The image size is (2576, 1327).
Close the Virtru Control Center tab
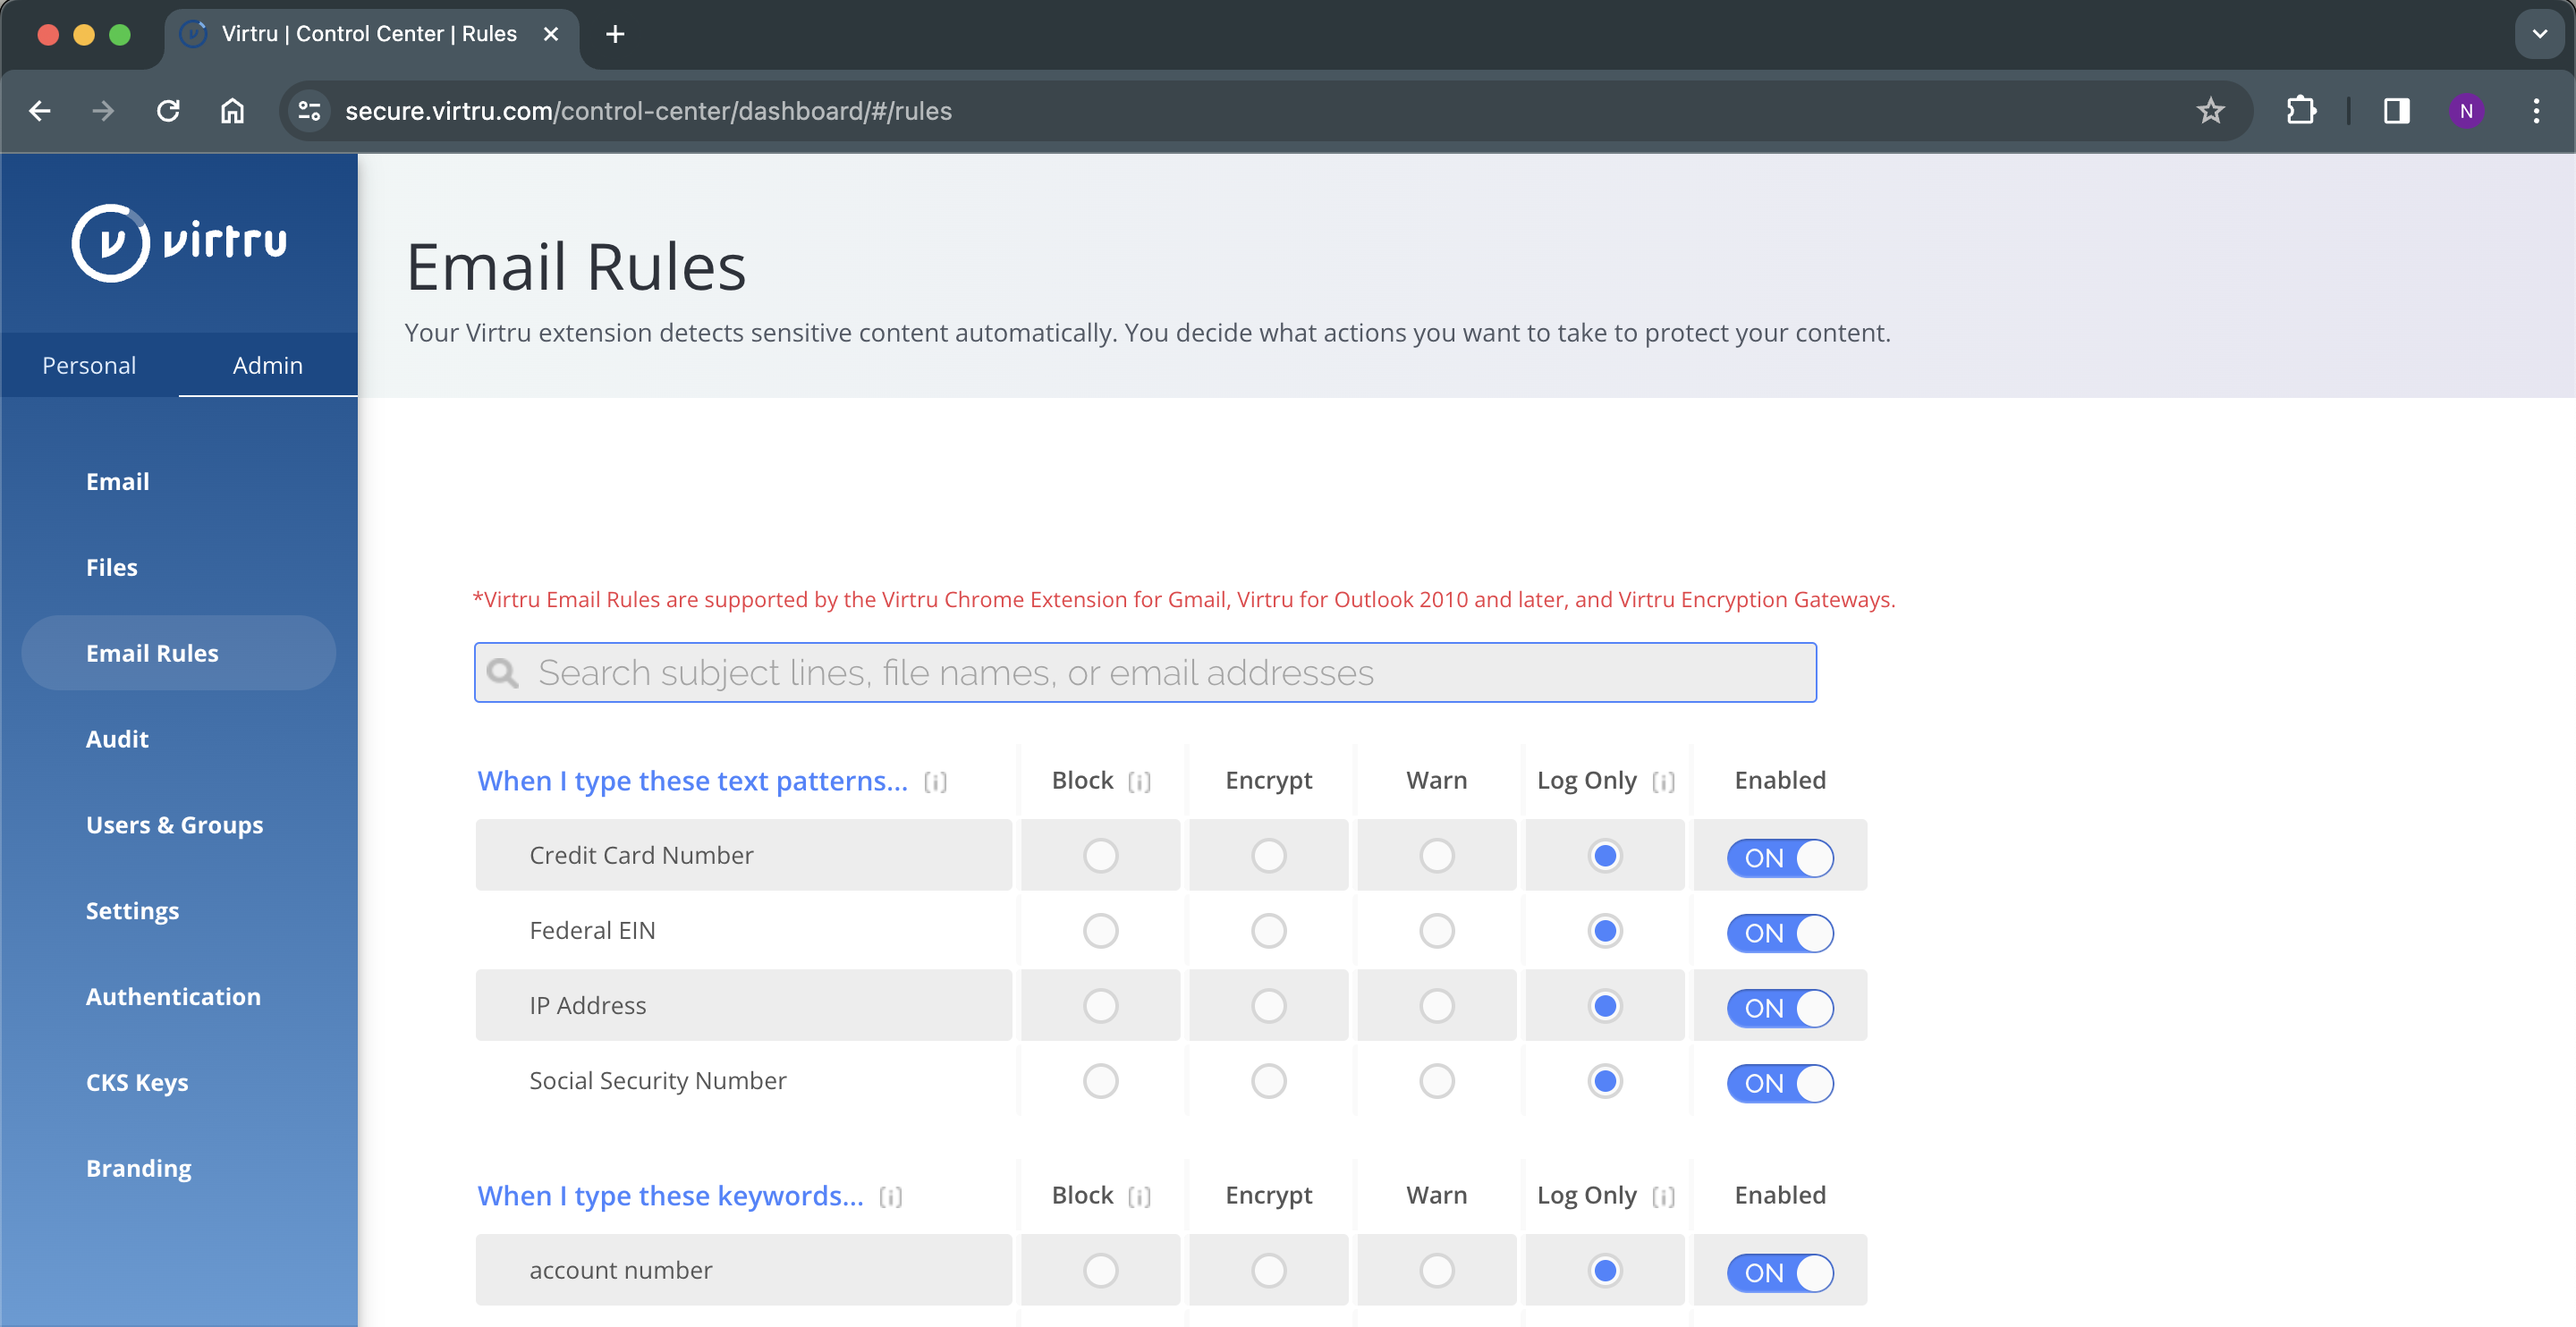coord(551,34)
